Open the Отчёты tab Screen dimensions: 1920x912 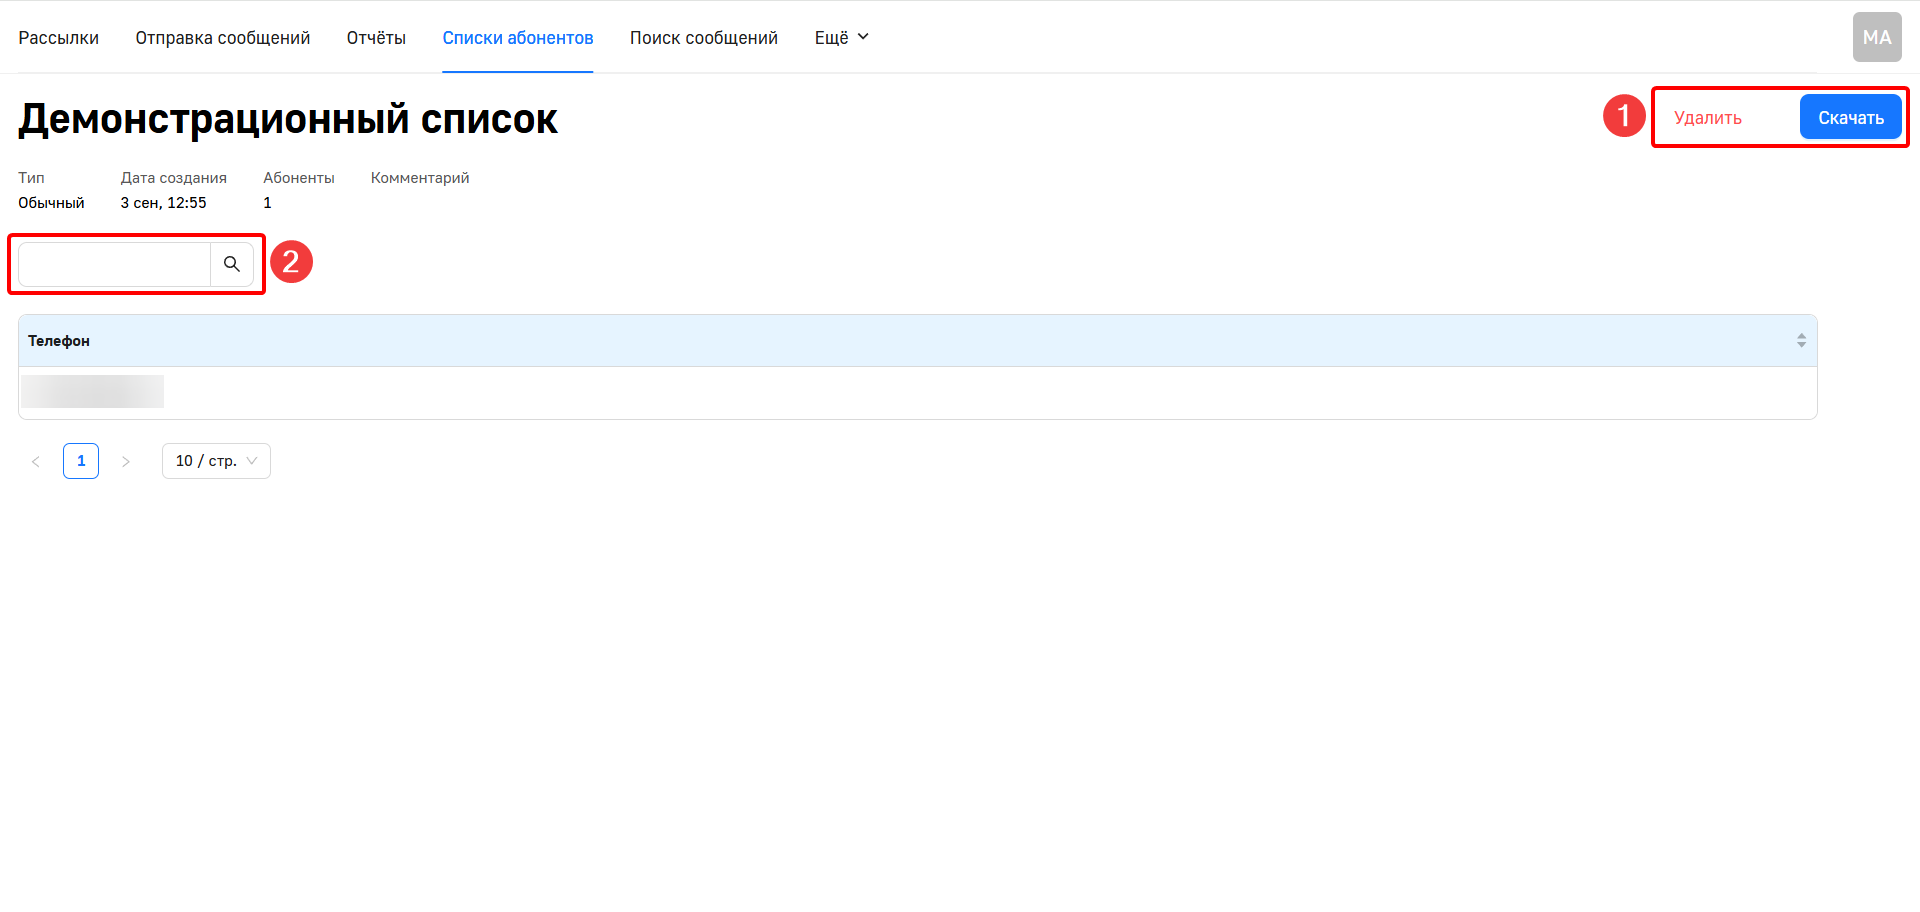click(376, 38)
